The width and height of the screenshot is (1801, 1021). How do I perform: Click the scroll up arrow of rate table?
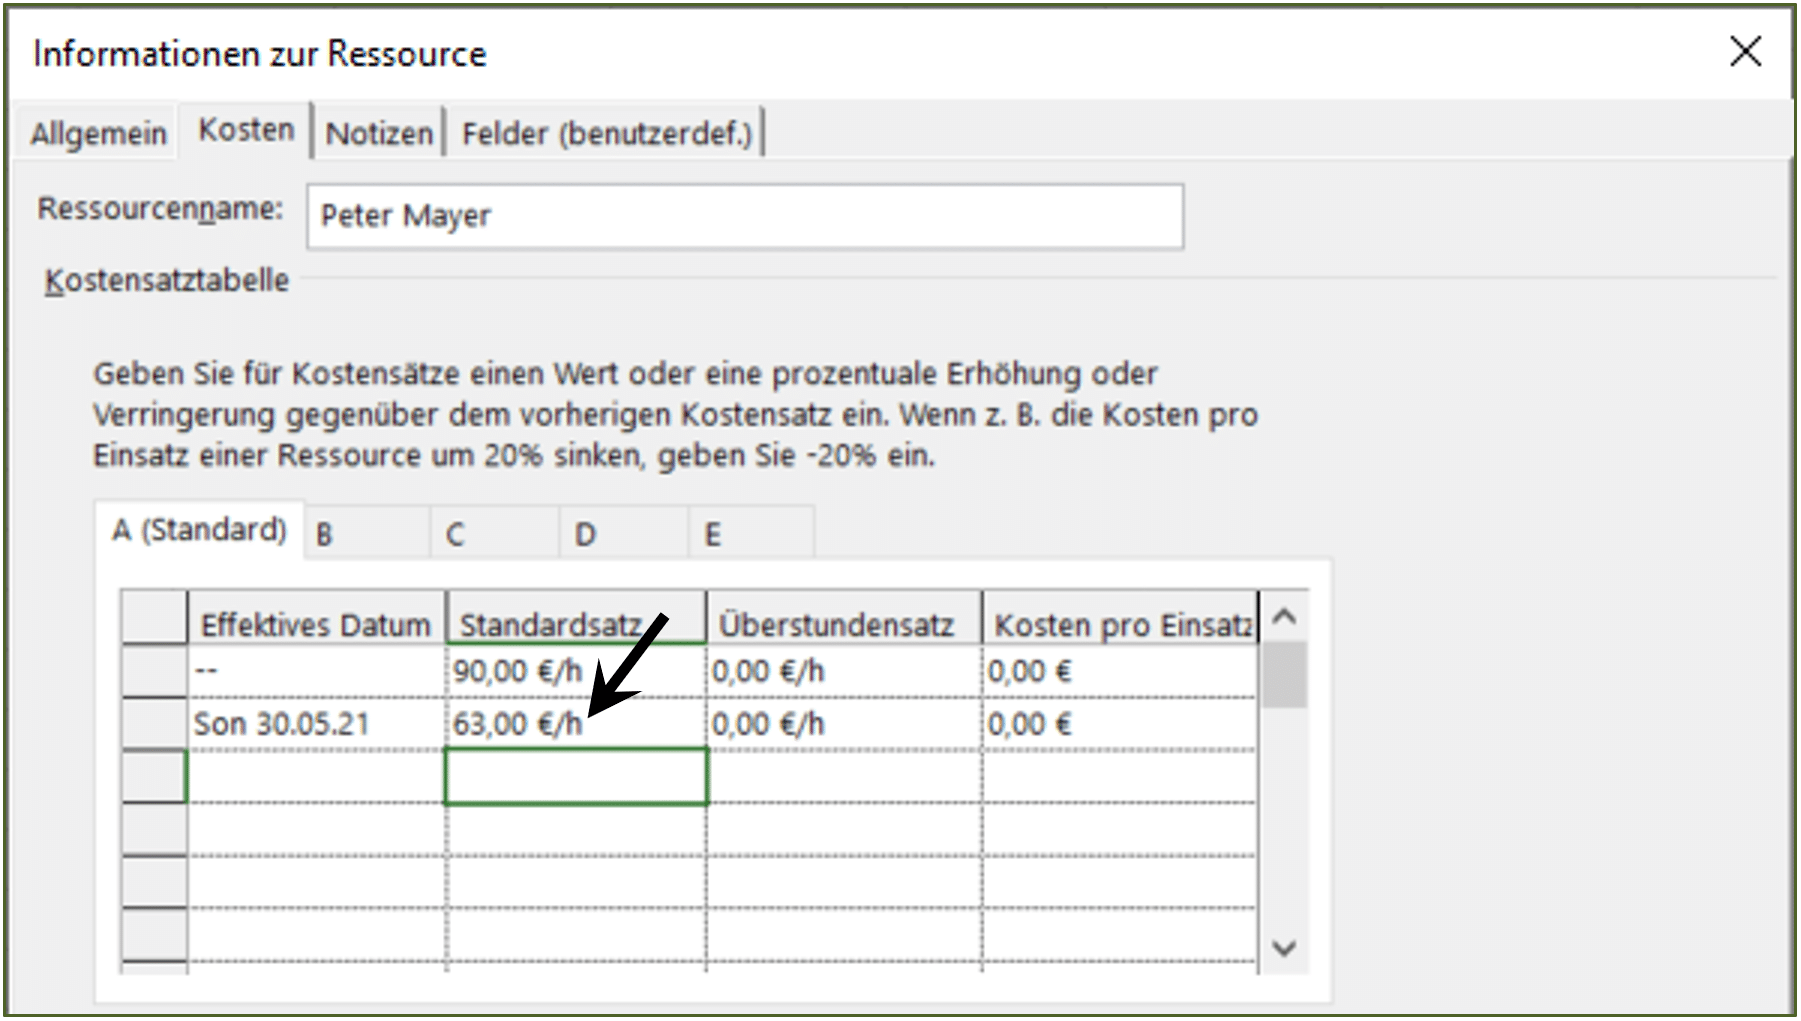click(x=1284, y=617)
